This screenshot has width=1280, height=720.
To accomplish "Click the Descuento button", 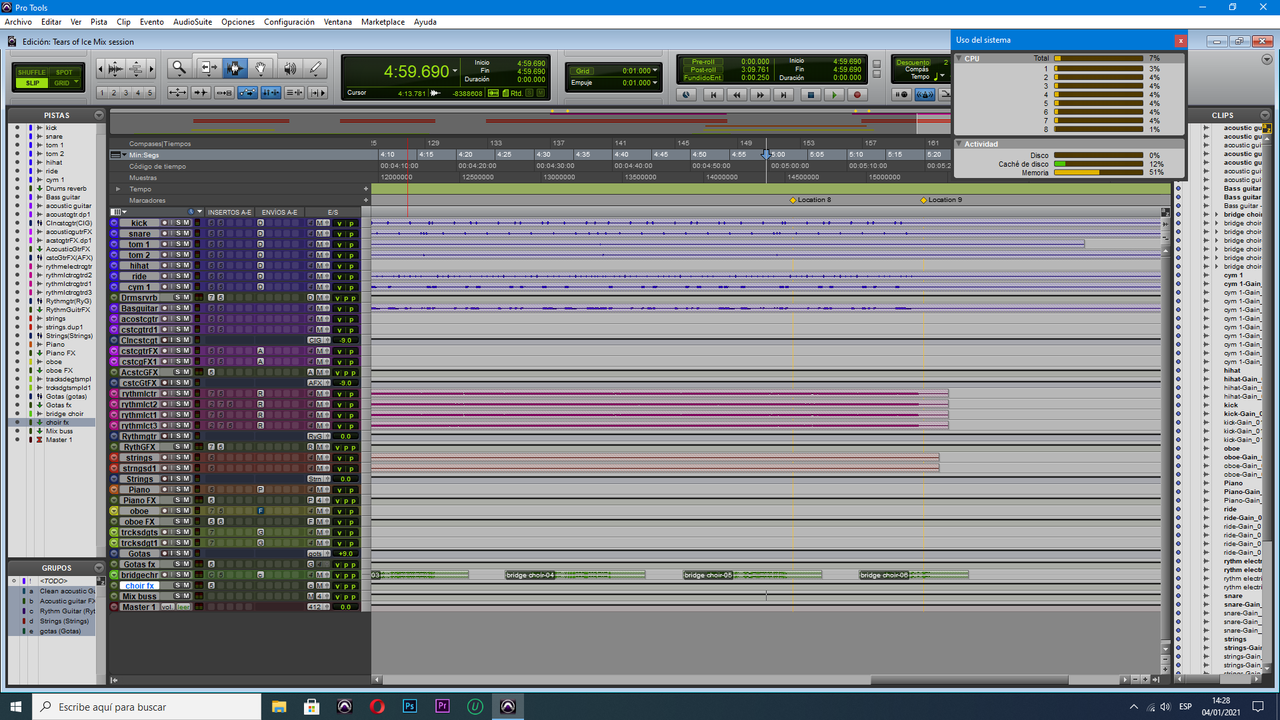I will click(911, 62).
